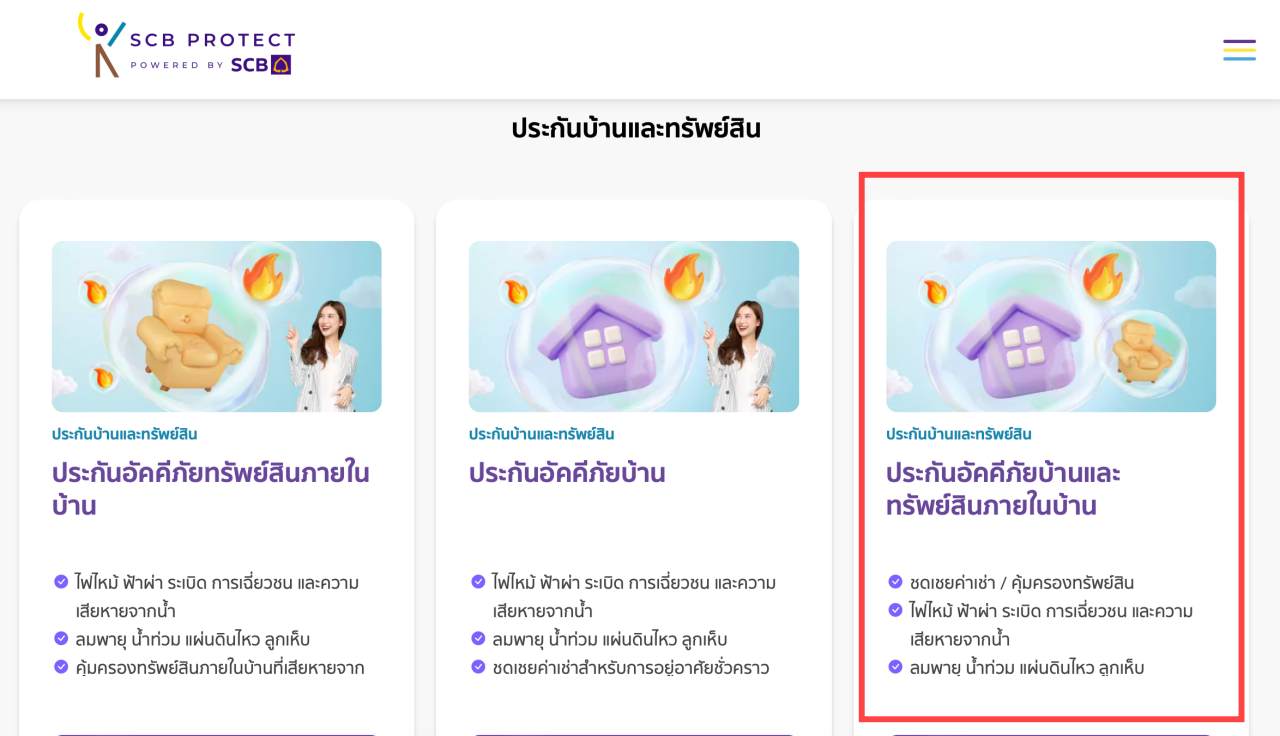Click the large flame icon on first card
The height and width of the screenshot is (736, 1280).
coord(263,276)
